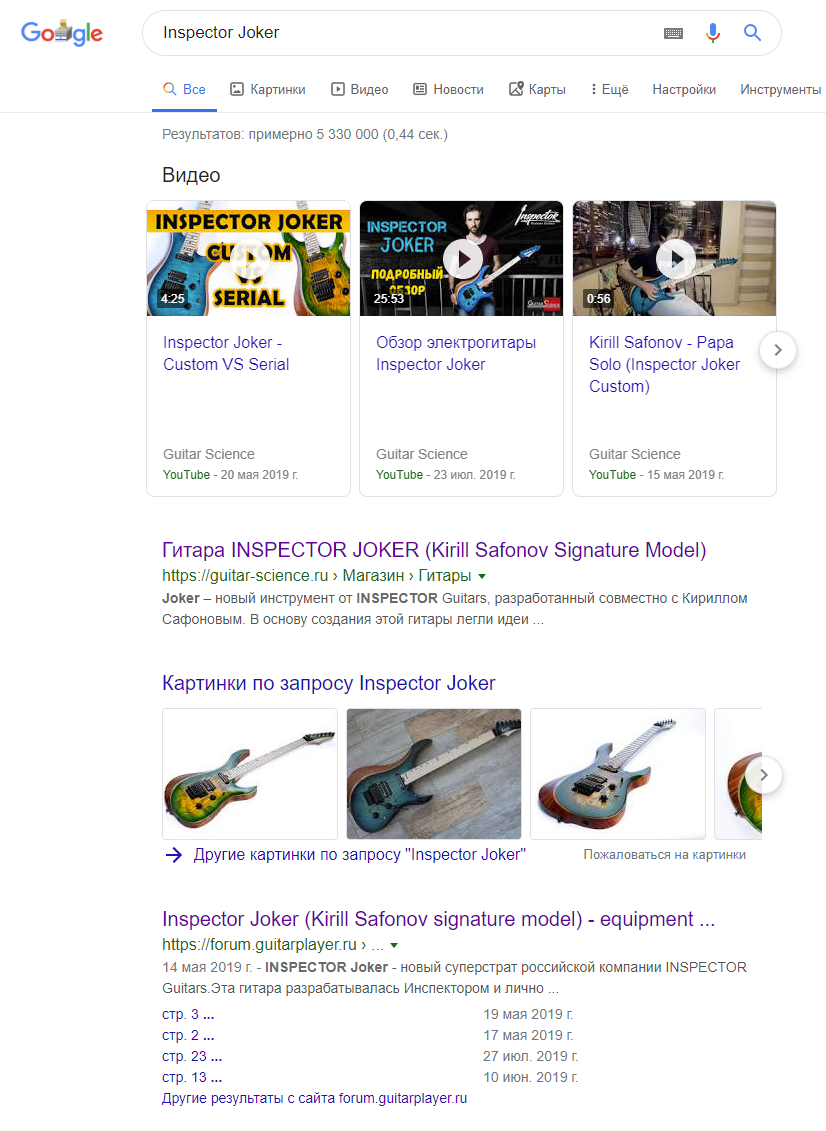Viewport: 826px width, 1131px height.
Task: Play the Papa Solo video thumbnail
Action: pos(675,258)
